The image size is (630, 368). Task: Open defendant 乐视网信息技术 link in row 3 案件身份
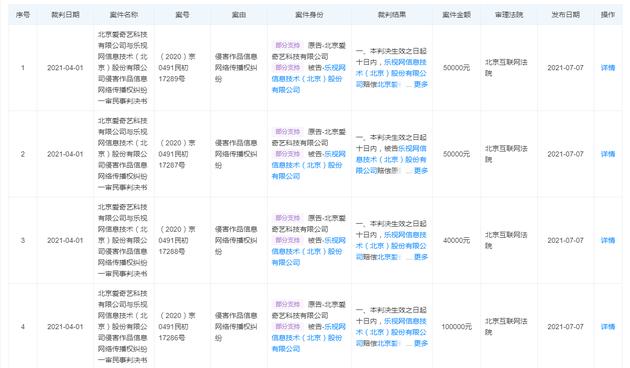(x=308, y=251)
